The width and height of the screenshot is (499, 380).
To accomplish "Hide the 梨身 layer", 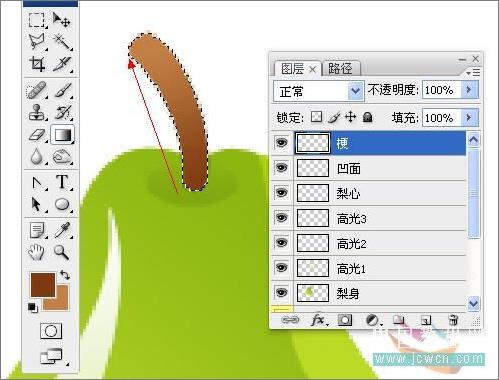I will 282,293.
